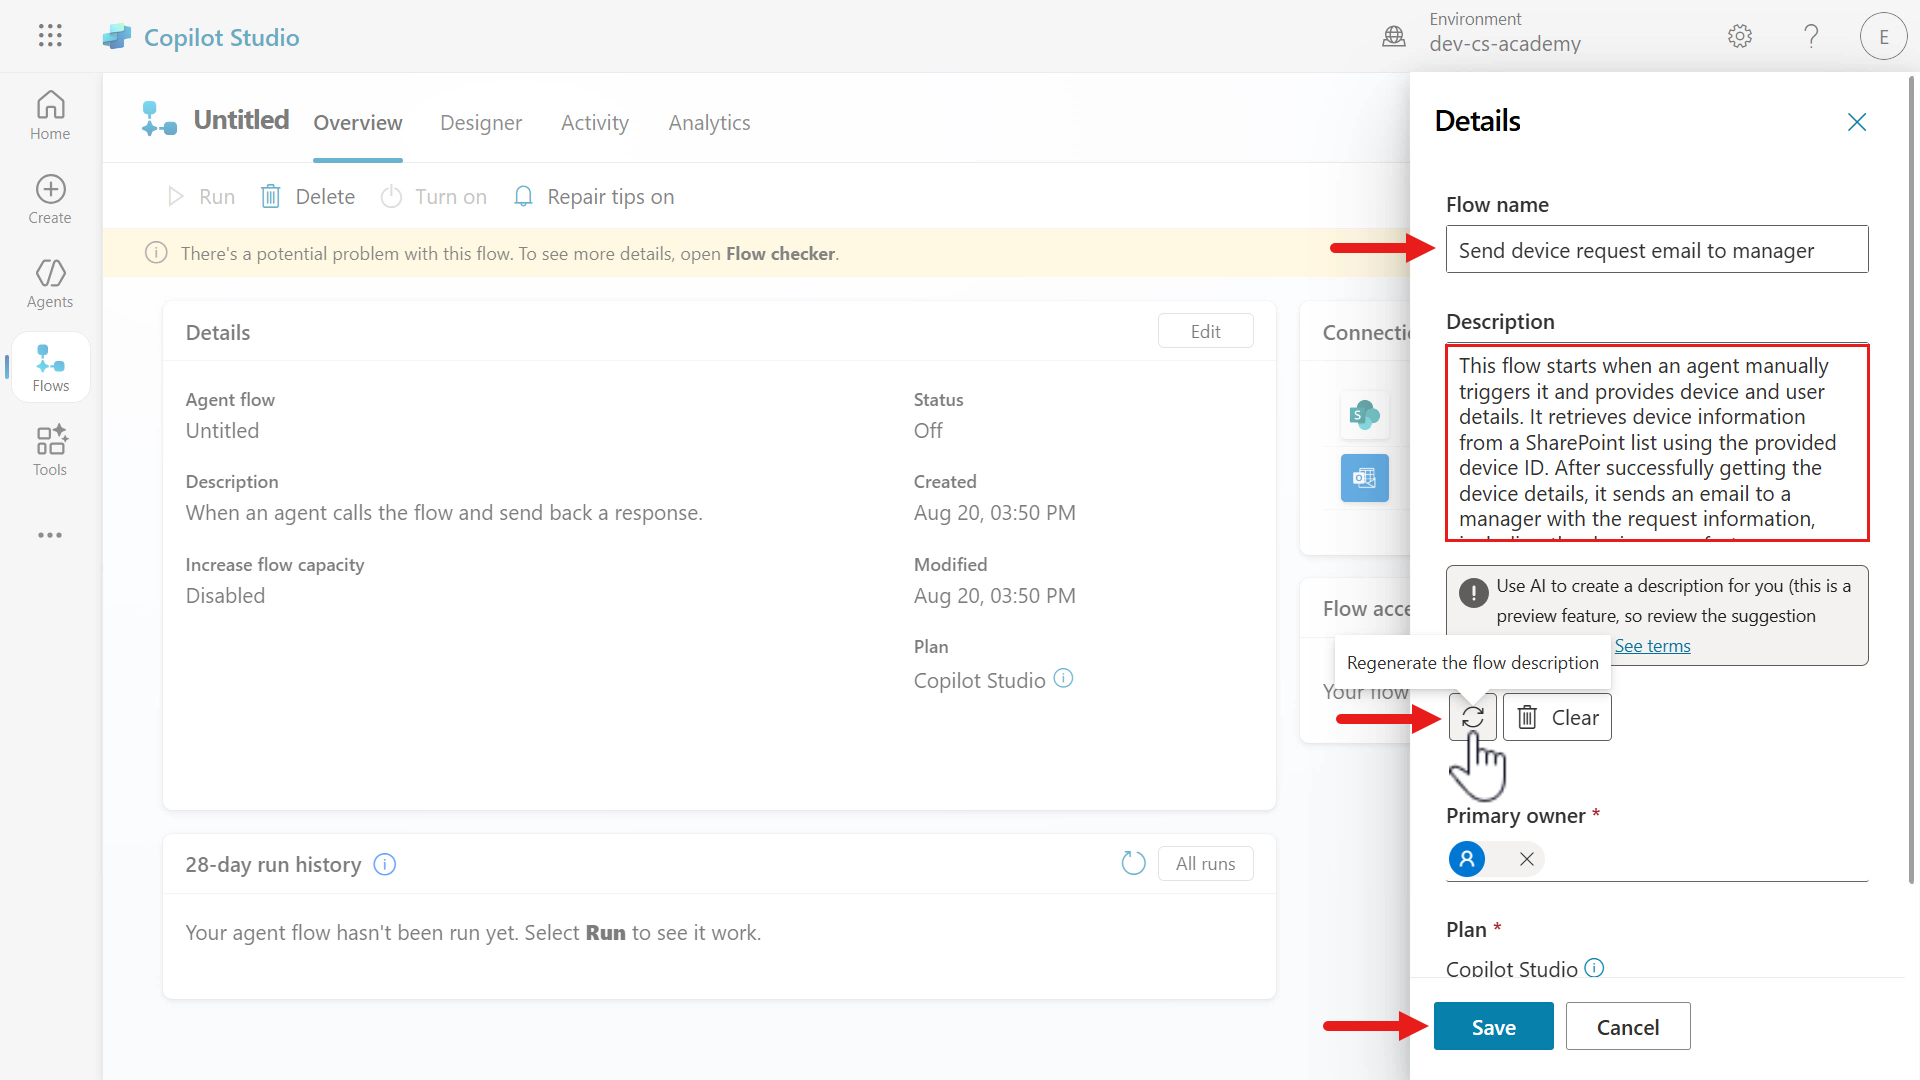Save the flow details

tap(1492, 1026)
